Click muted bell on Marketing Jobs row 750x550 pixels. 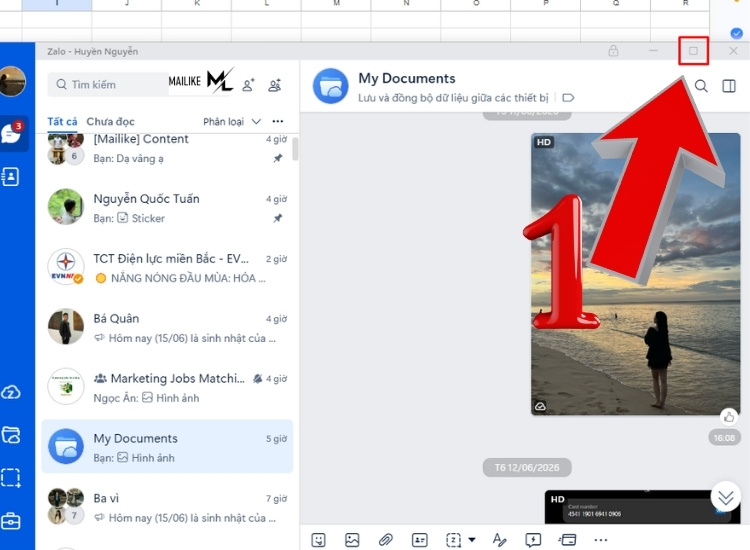coord(257,379)
